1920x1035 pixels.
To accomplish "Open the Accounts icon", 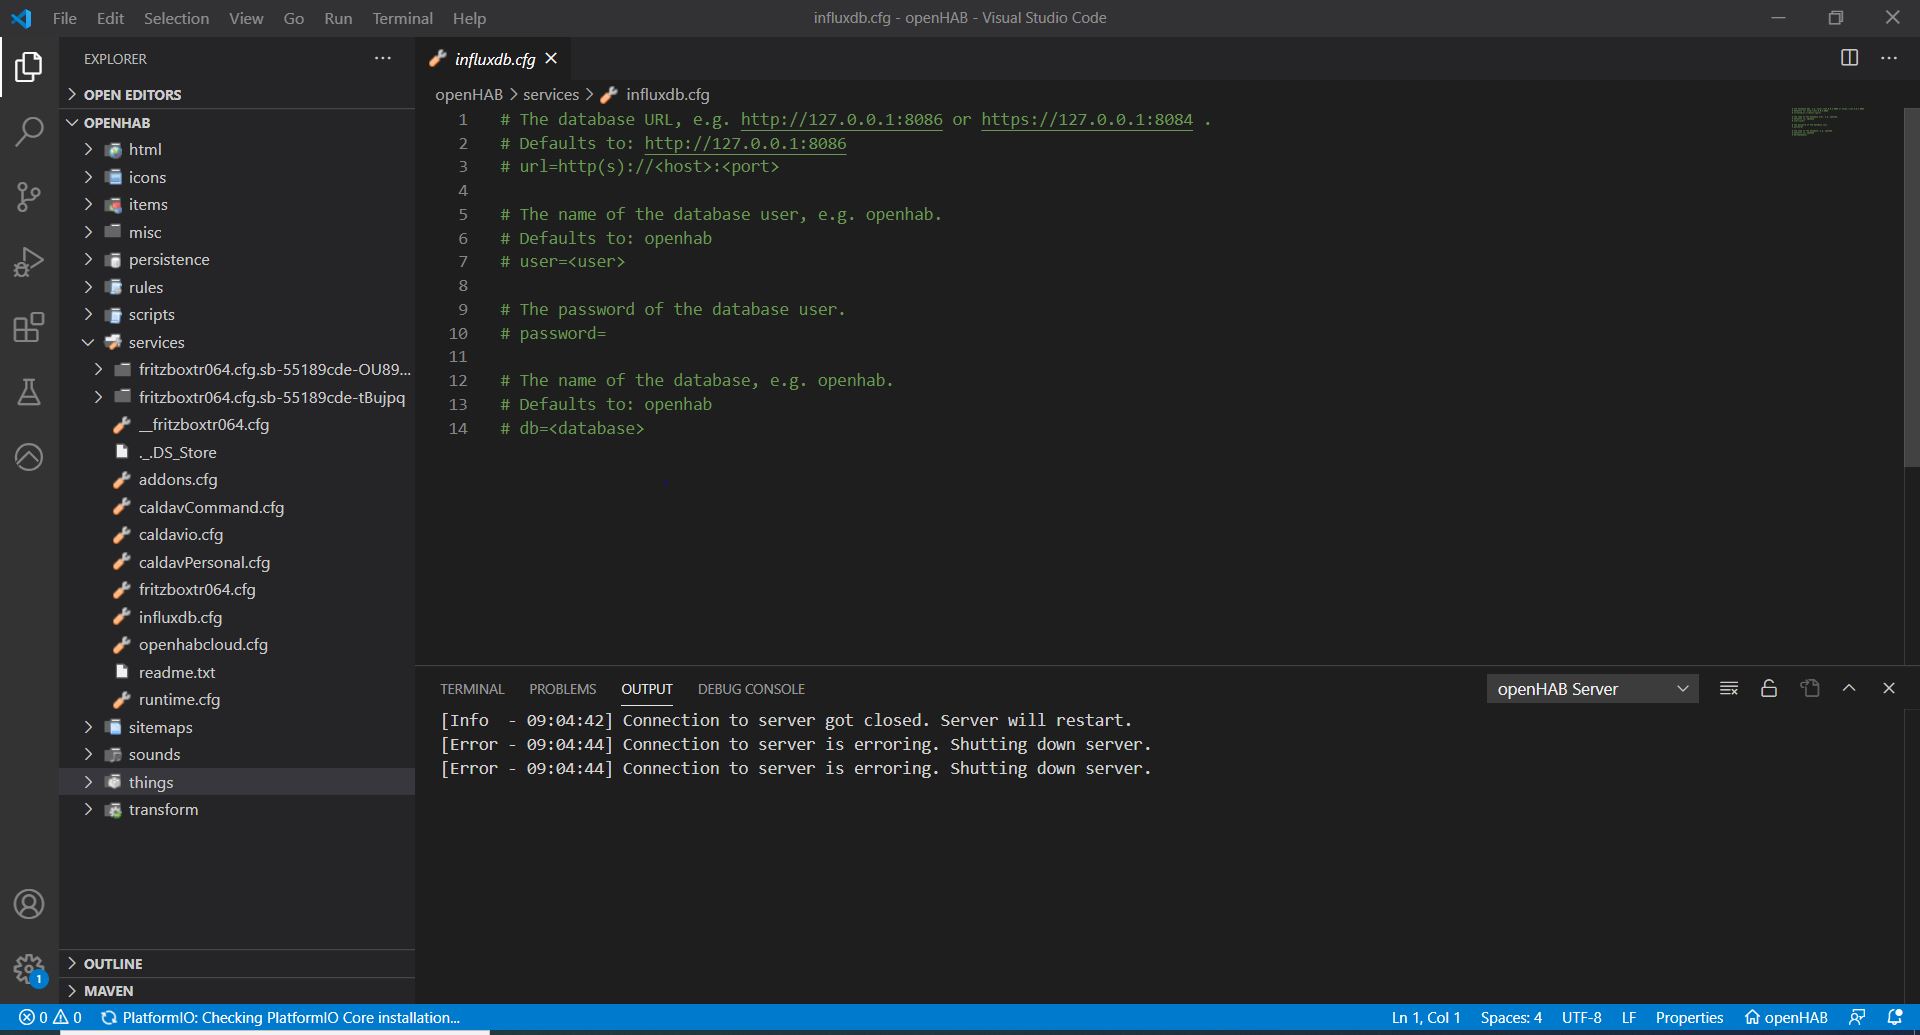I will 29,904.
